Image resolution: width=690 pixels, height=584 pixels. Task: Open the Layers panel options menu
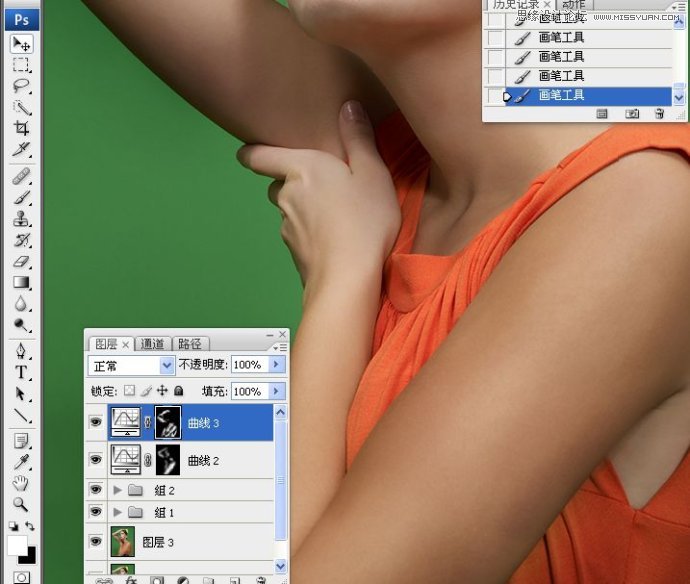pos(280,347)
